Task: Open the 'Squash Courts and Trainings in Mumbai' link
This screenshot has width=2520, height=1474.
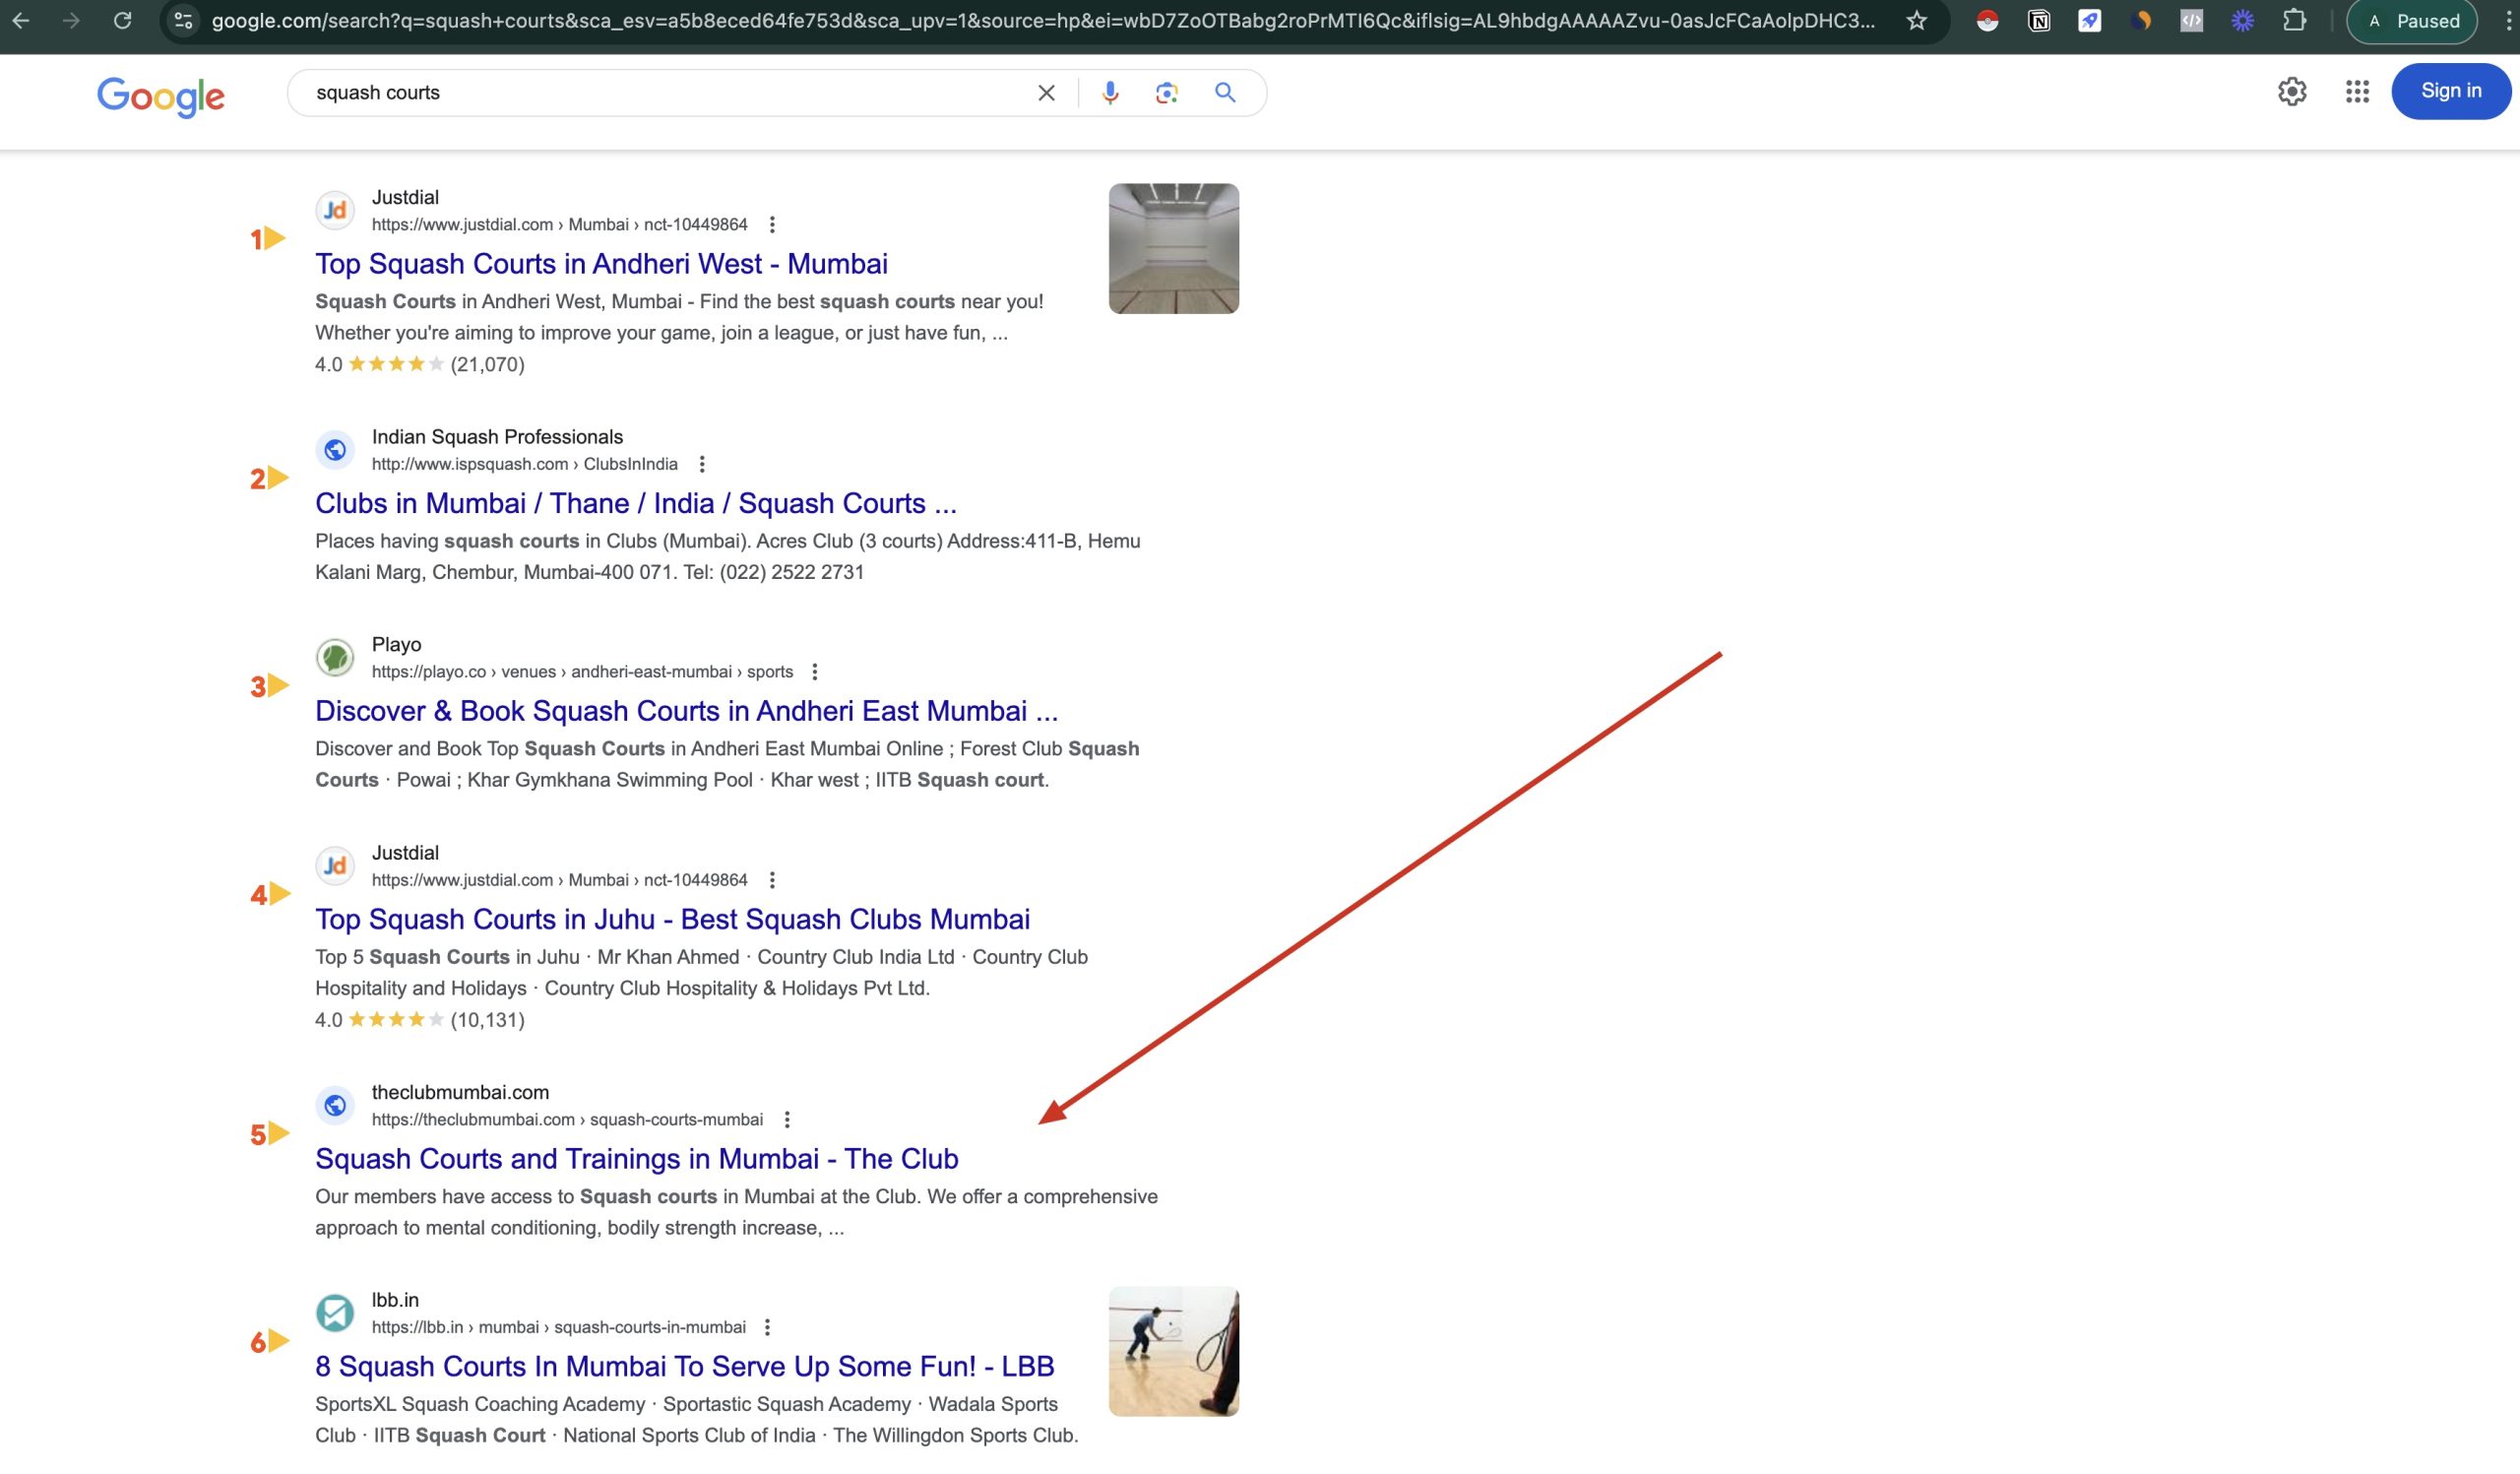Action: (x=636, y=1158)
